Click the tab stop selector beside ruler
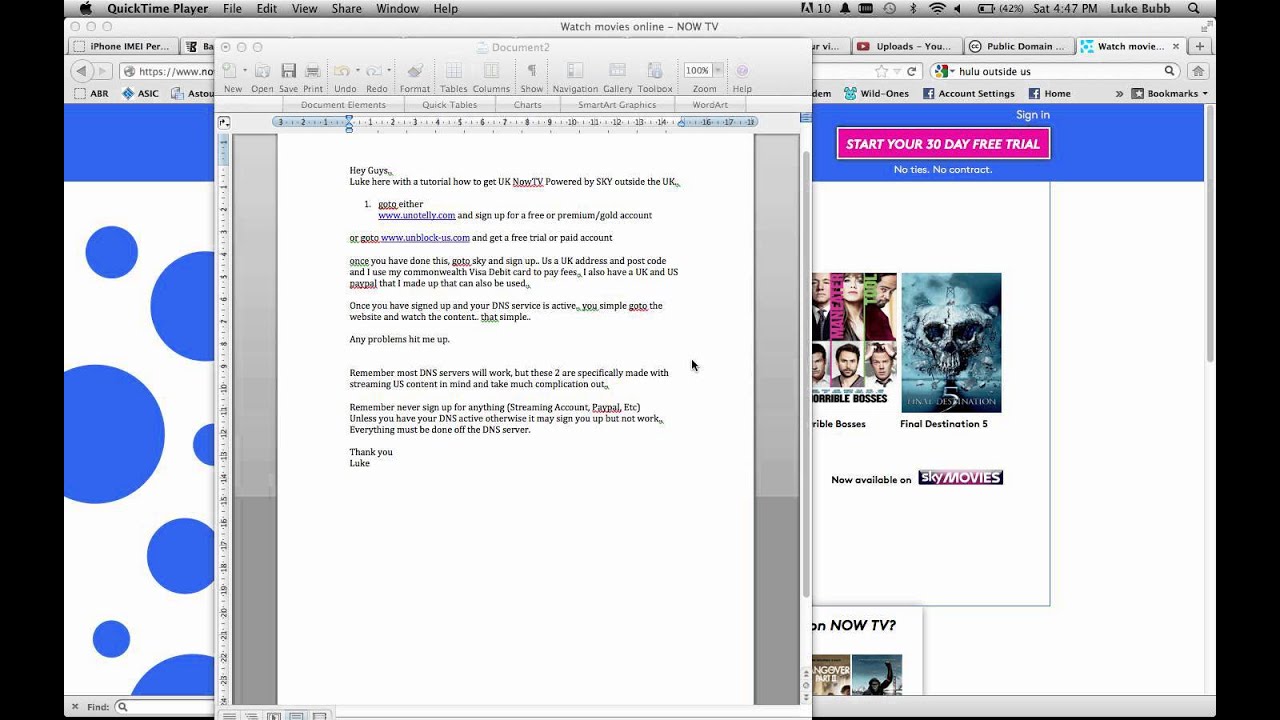 click(224, 122)
